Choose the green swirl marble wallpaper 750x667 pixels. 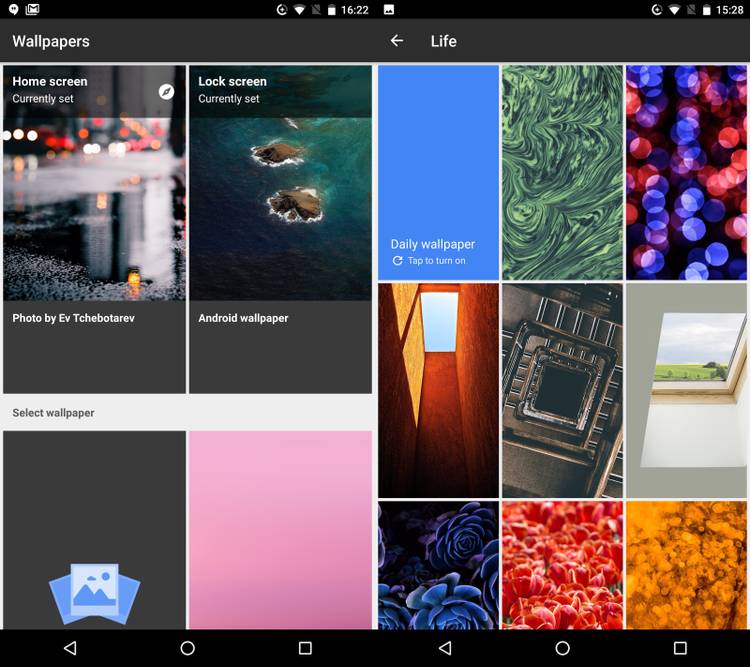tap(562, 173)
